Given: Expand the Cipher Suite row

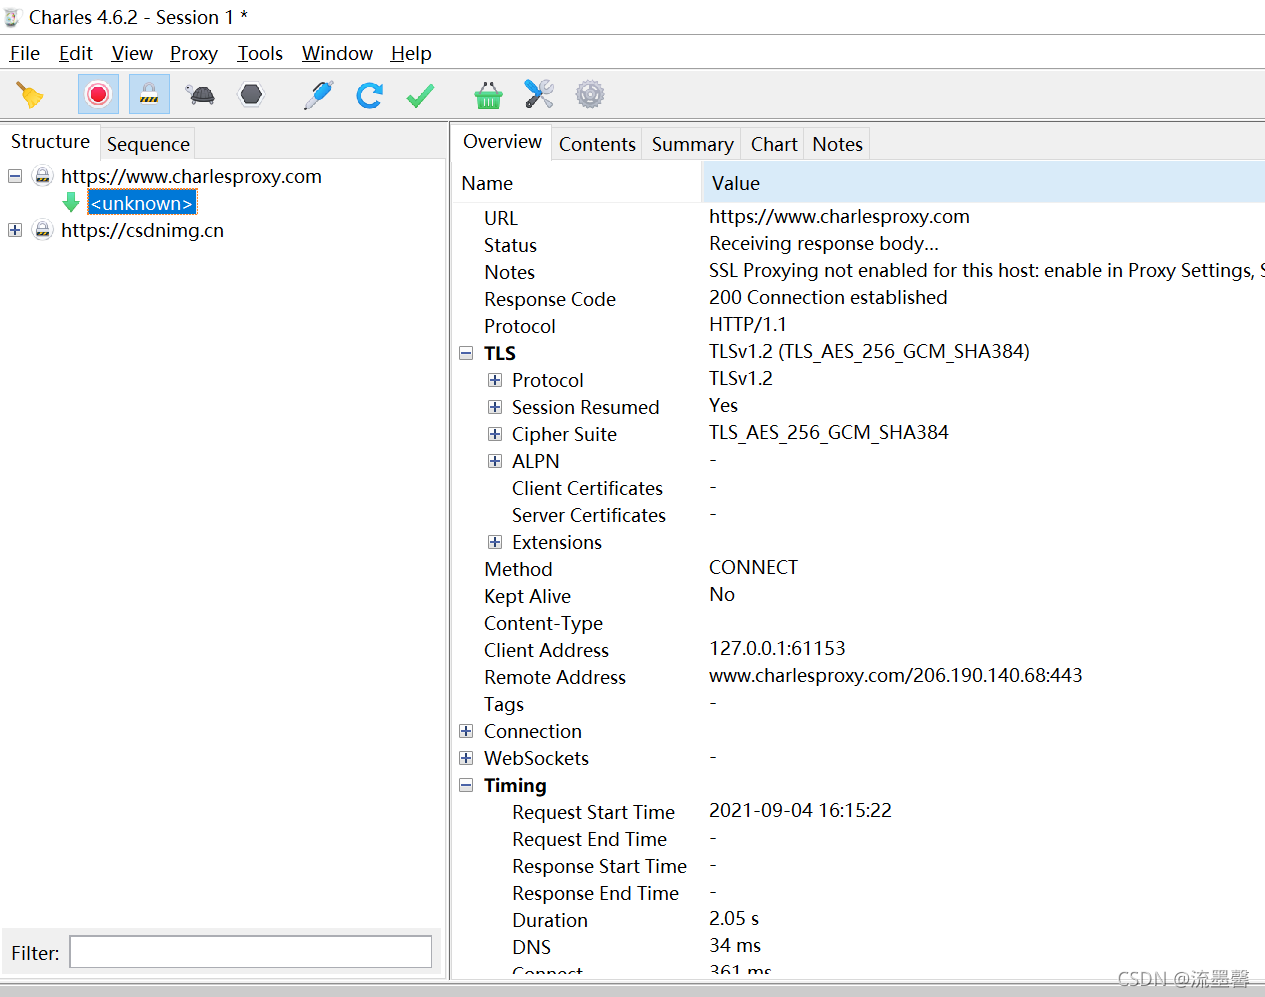Looking at the screenshot, I should pos(495,434).
